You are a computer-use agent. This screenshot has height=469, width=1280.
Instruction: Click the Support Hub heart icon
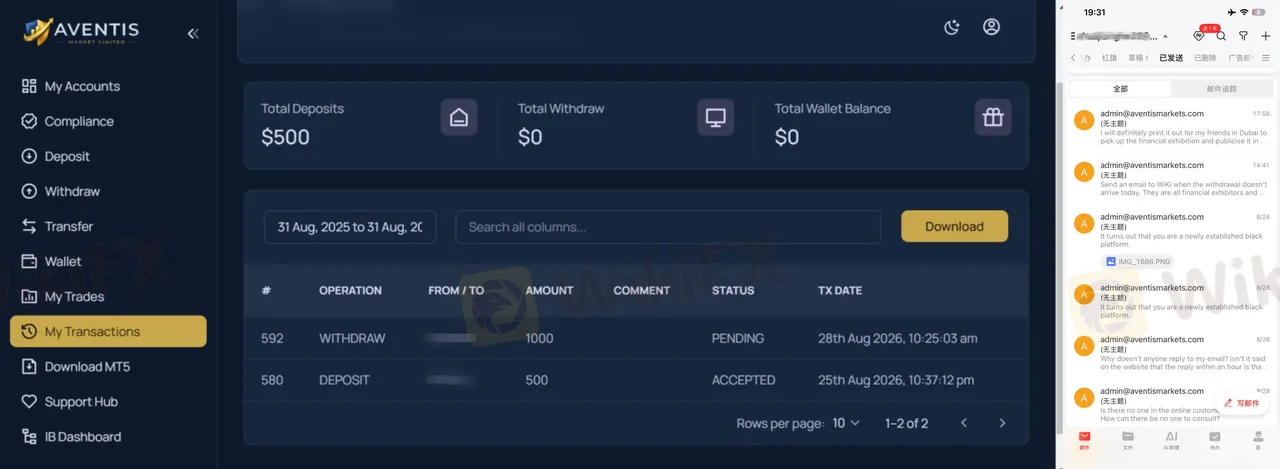tap(29, 401)
